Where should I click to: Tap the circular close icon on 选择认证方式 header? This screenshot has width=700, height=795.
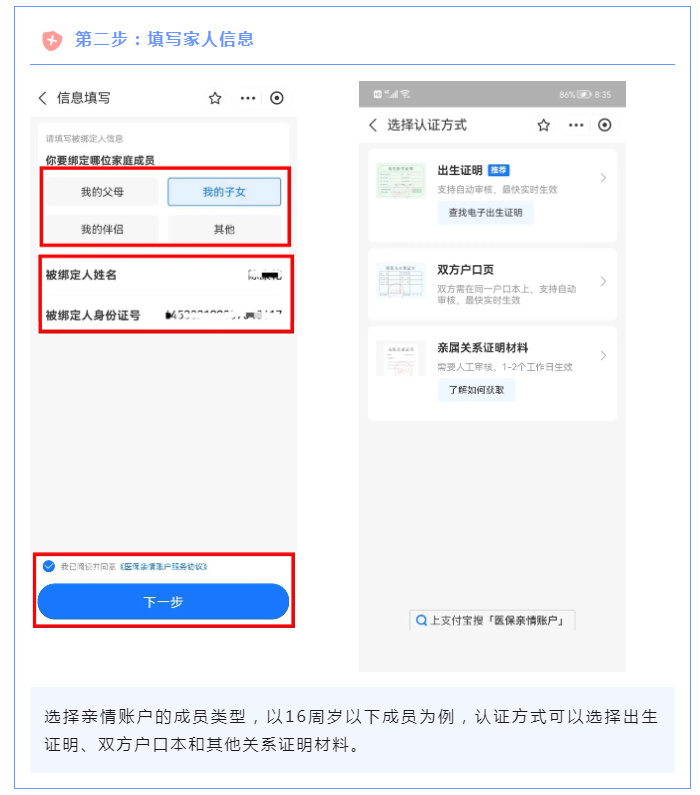tap(605, 125)
